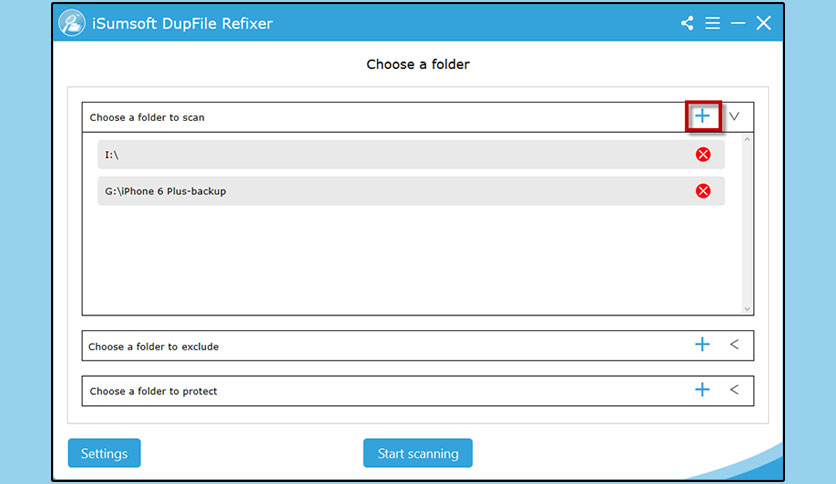Expand the Choose a folder to protect section

[x=734, y=390]
